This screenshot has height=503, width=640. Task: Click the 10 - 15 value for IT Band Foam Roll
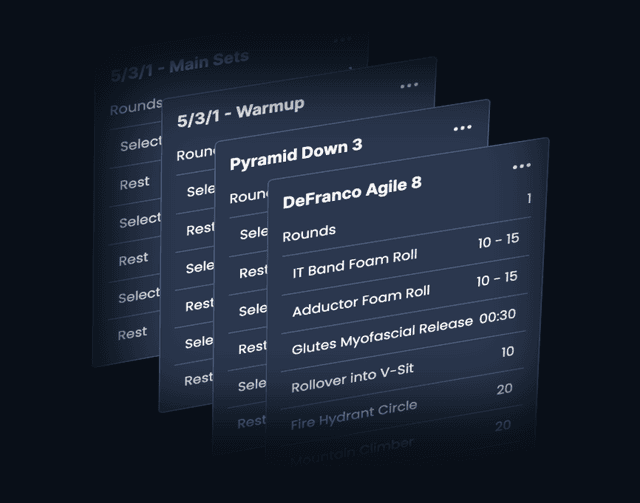click(x=498, y=240)
